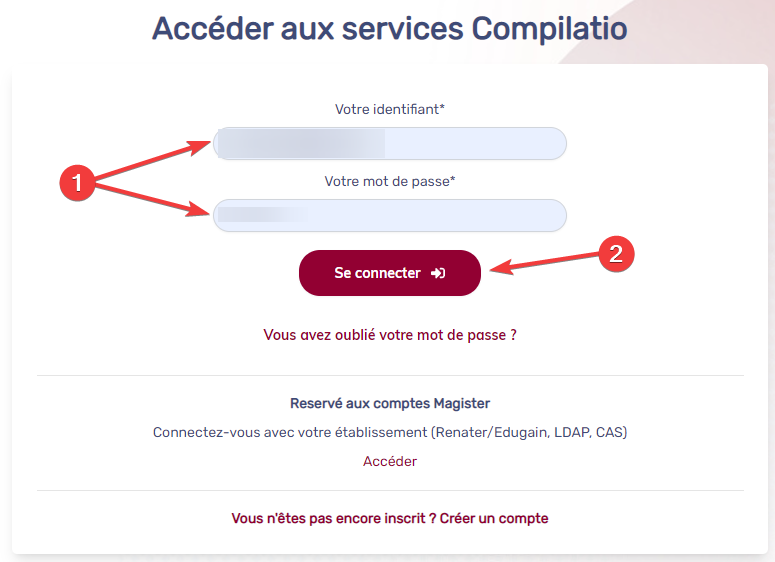The width and height of the screenshot is (775, 562).
Task: Focus the Votre mot de passe field
Action: pos(389,215)
